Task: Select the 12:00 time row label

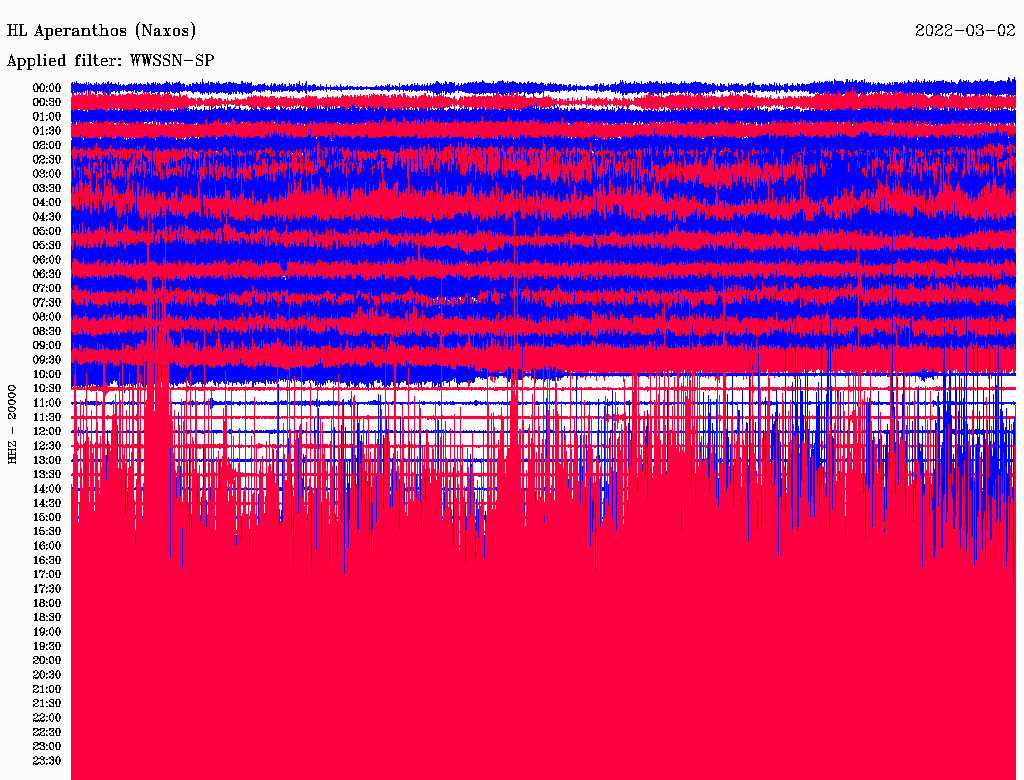Action: 47,431
